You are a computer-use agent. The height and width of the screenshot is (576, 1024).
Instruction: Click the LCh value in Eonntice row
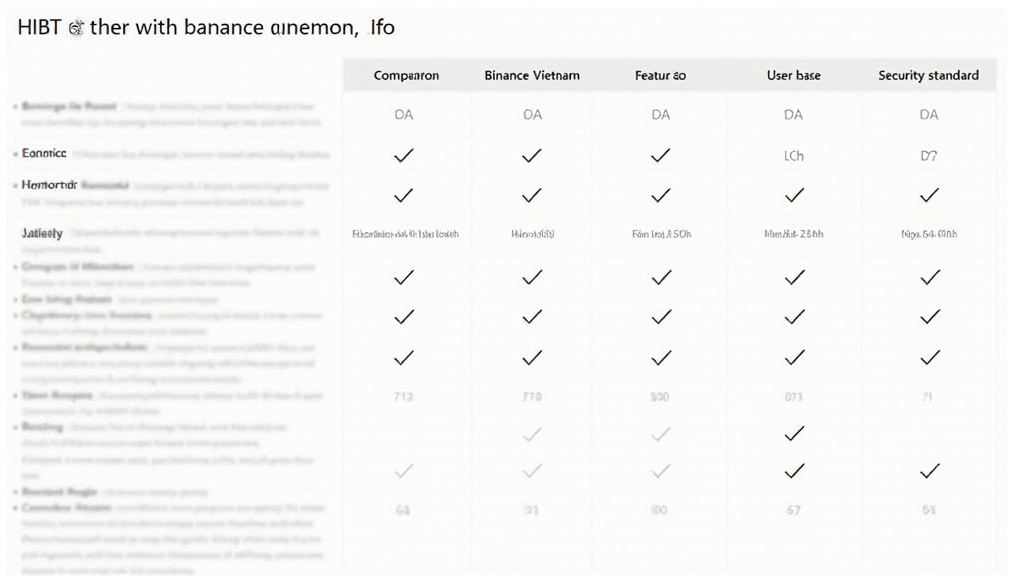click(x=793, y=156)
